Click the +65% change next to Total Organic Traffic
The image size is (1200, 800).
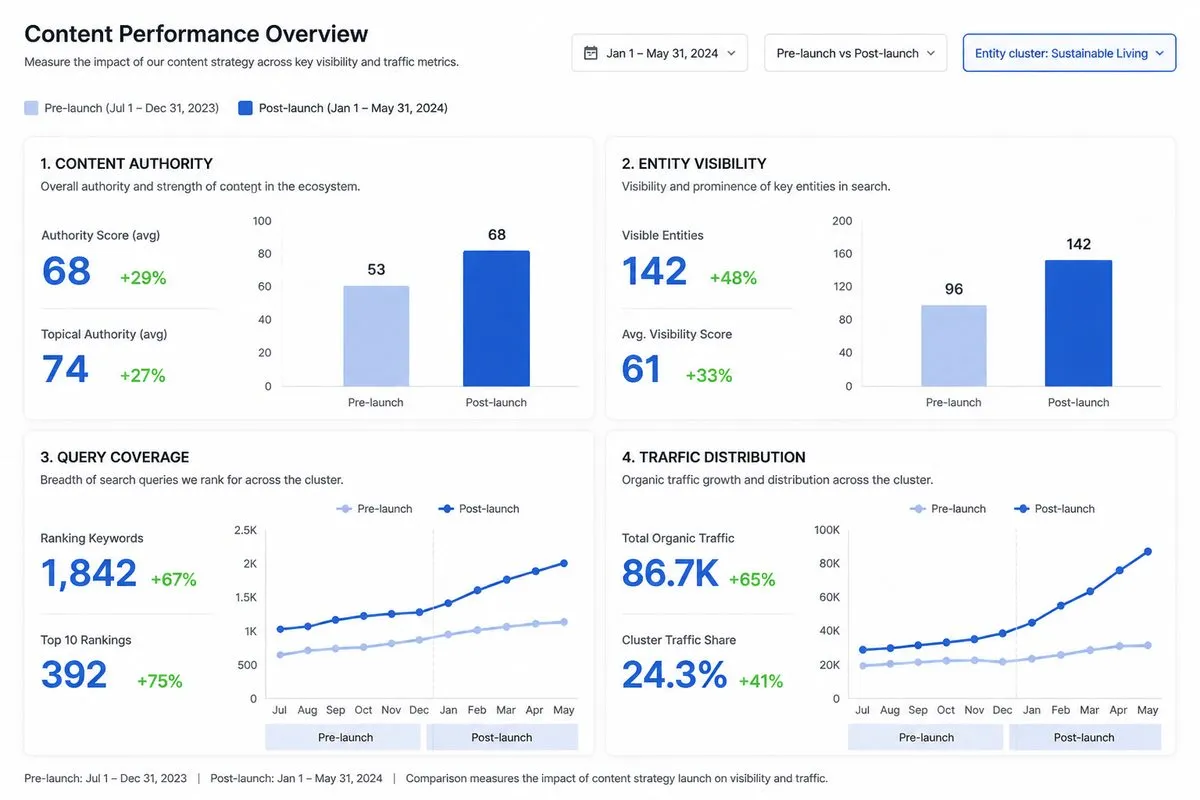click(x=752, y=580)
